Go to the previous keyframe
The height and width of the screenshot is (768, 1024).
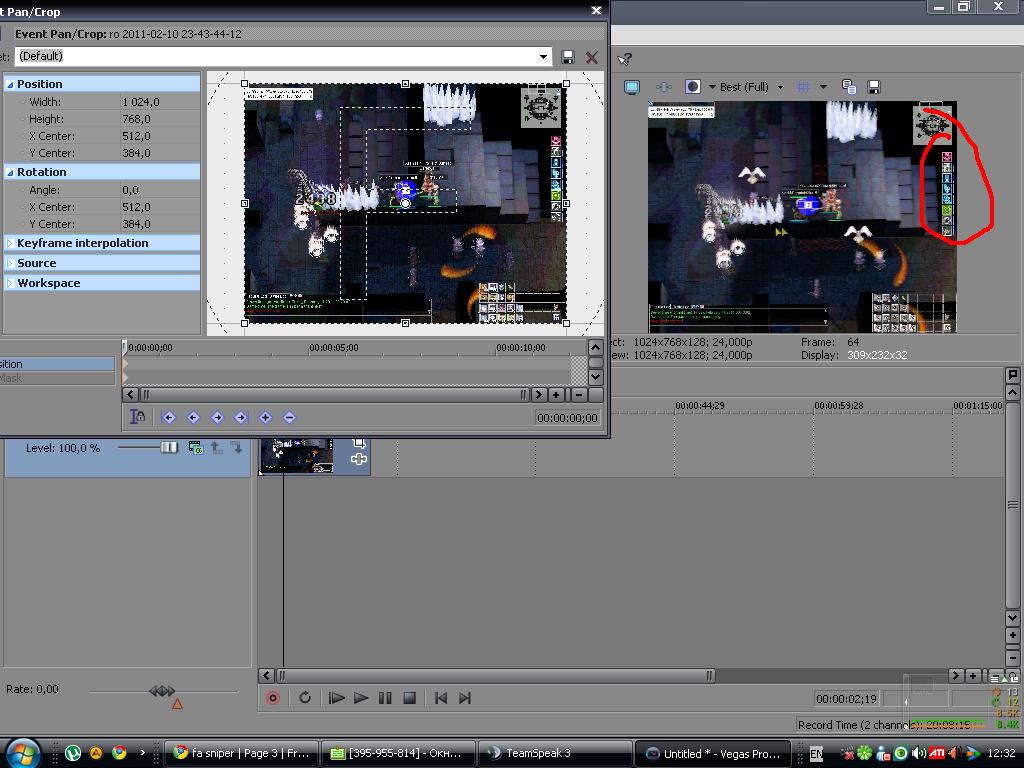(193, 417)
